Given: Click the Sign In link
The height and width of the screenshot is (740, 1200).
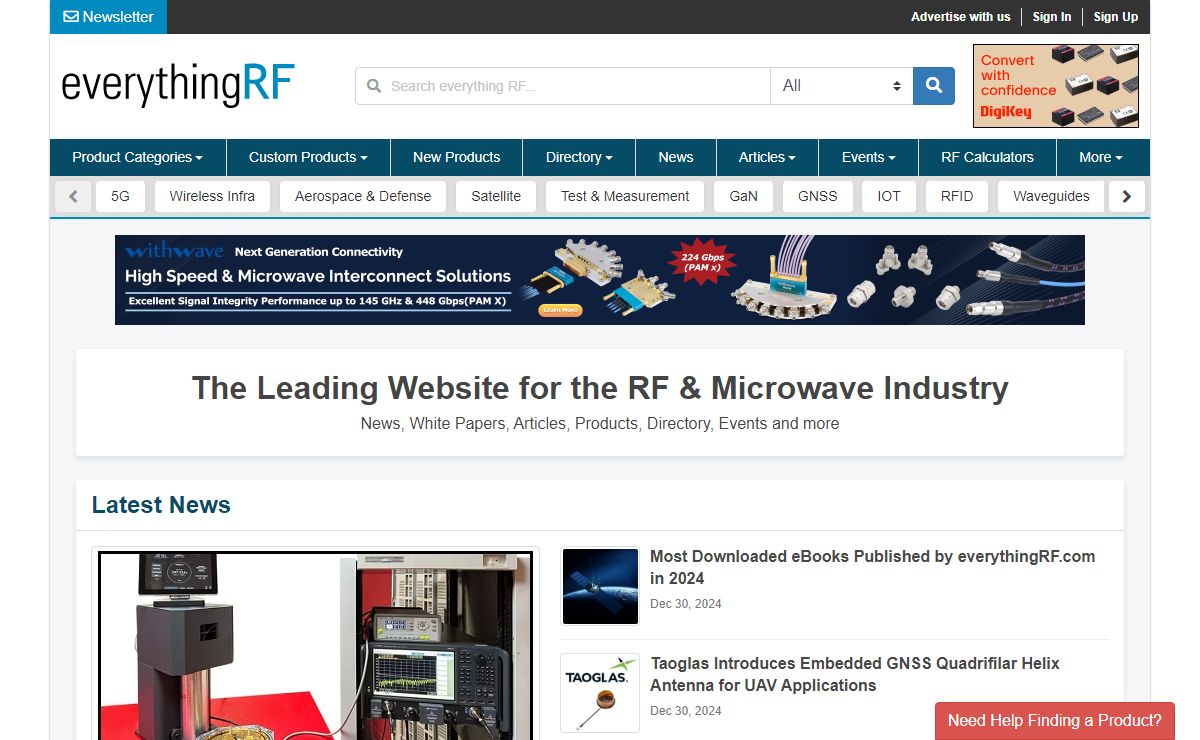Looking at the screenshot, I should (1052, 17).
